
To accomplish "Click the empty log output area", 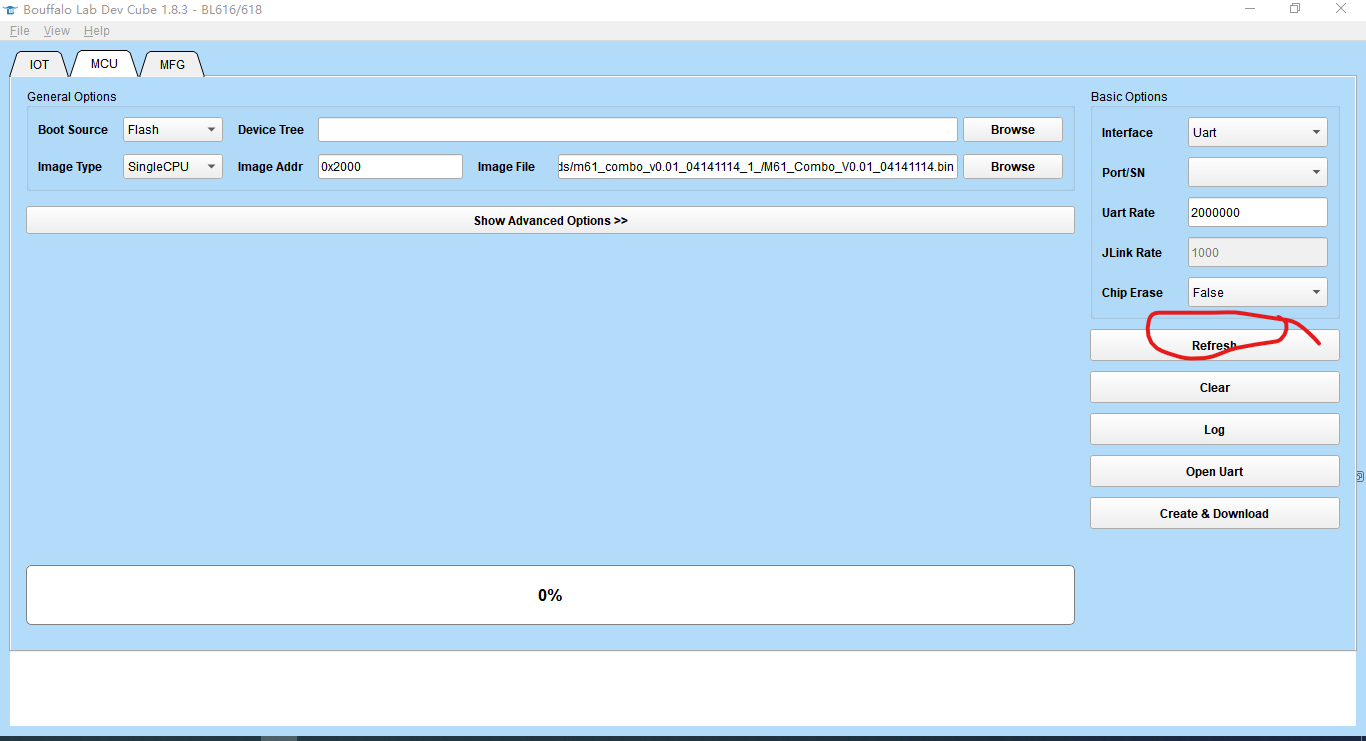I will tap(683, 688).
